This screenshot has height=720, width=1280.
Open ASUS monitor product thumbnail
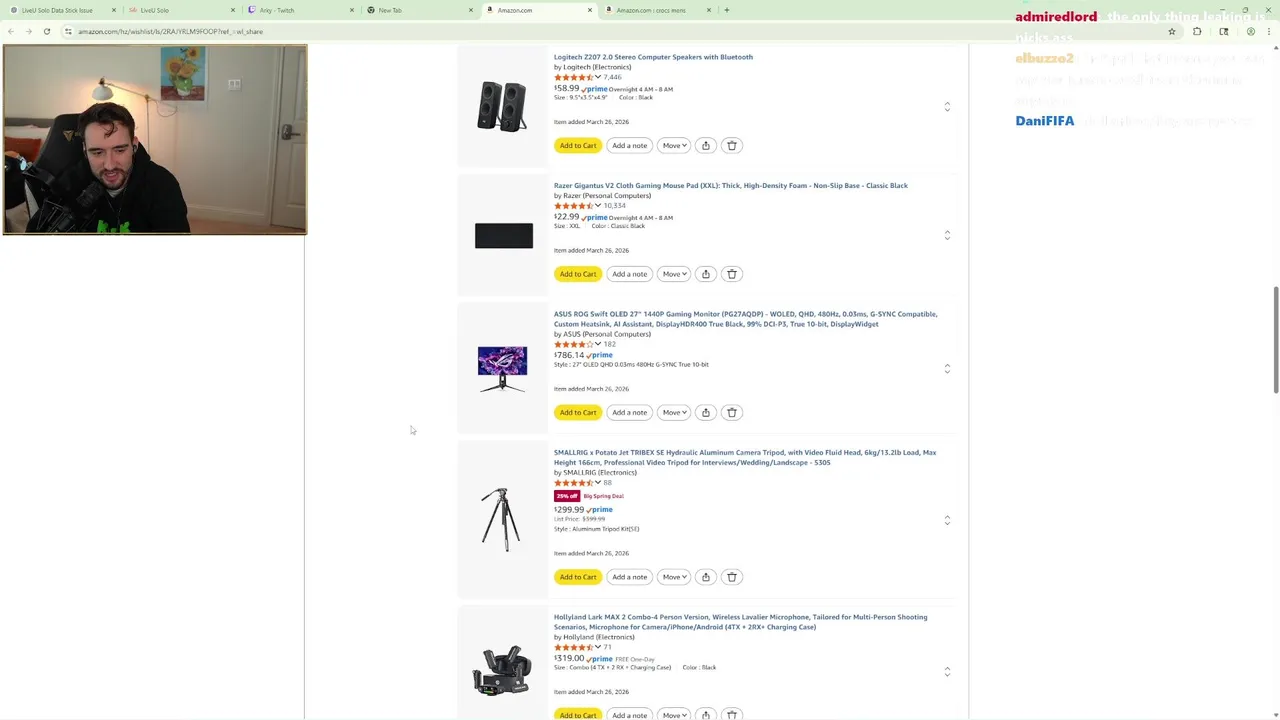click(x=502, y=368)
